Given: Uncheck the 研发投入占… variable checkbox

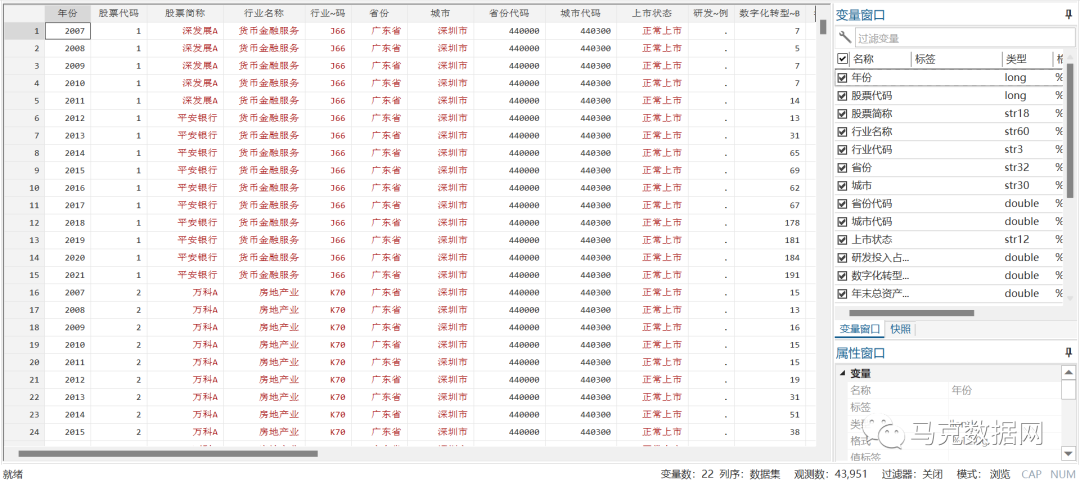Looking at the screenshot, I should [x=842, y=258].
